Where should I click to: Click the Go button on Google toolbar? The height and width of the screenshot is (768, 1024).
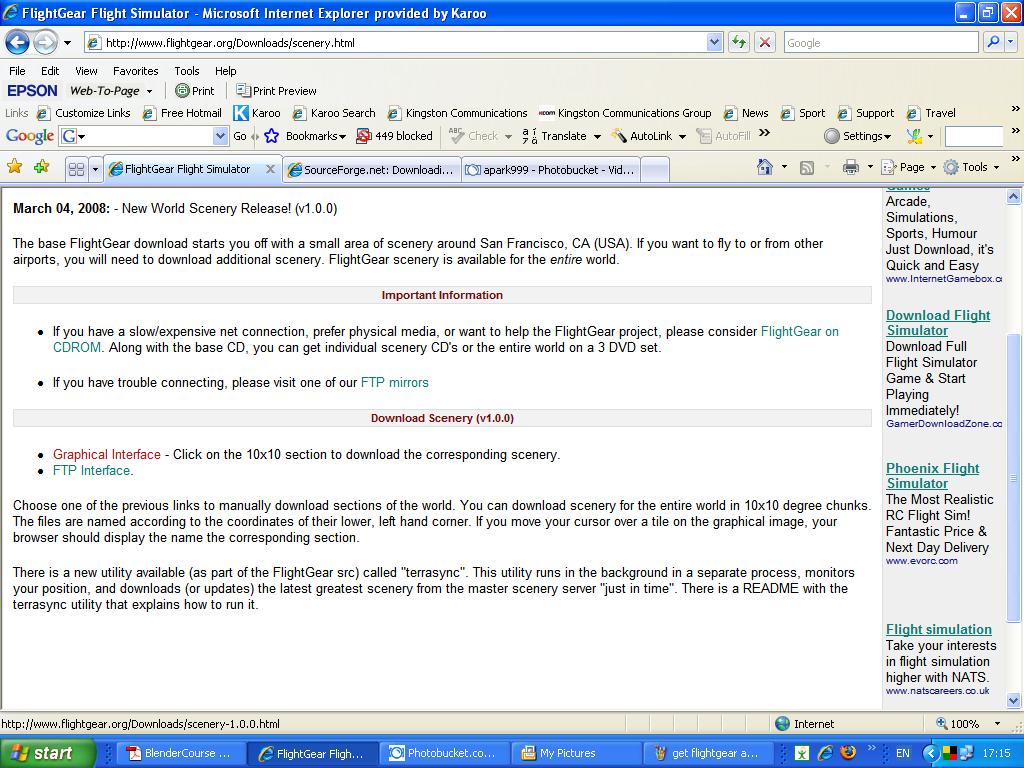[240, 136]
